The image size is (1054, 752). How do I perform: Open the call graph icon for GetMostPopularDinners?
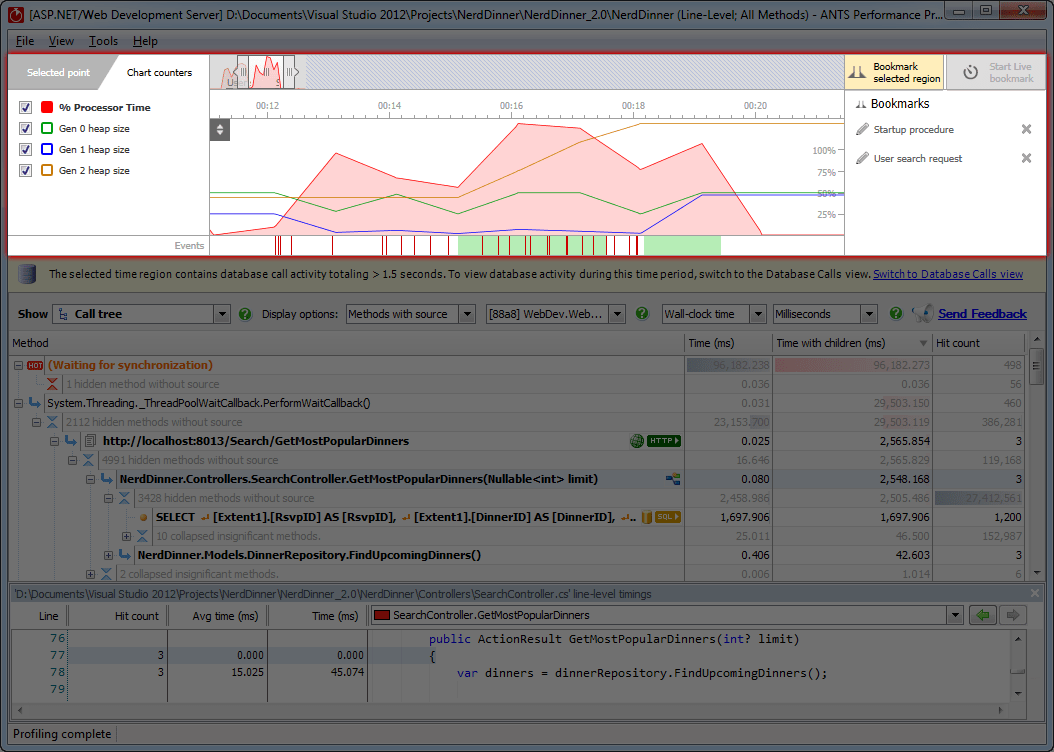[x=673, y=480]
